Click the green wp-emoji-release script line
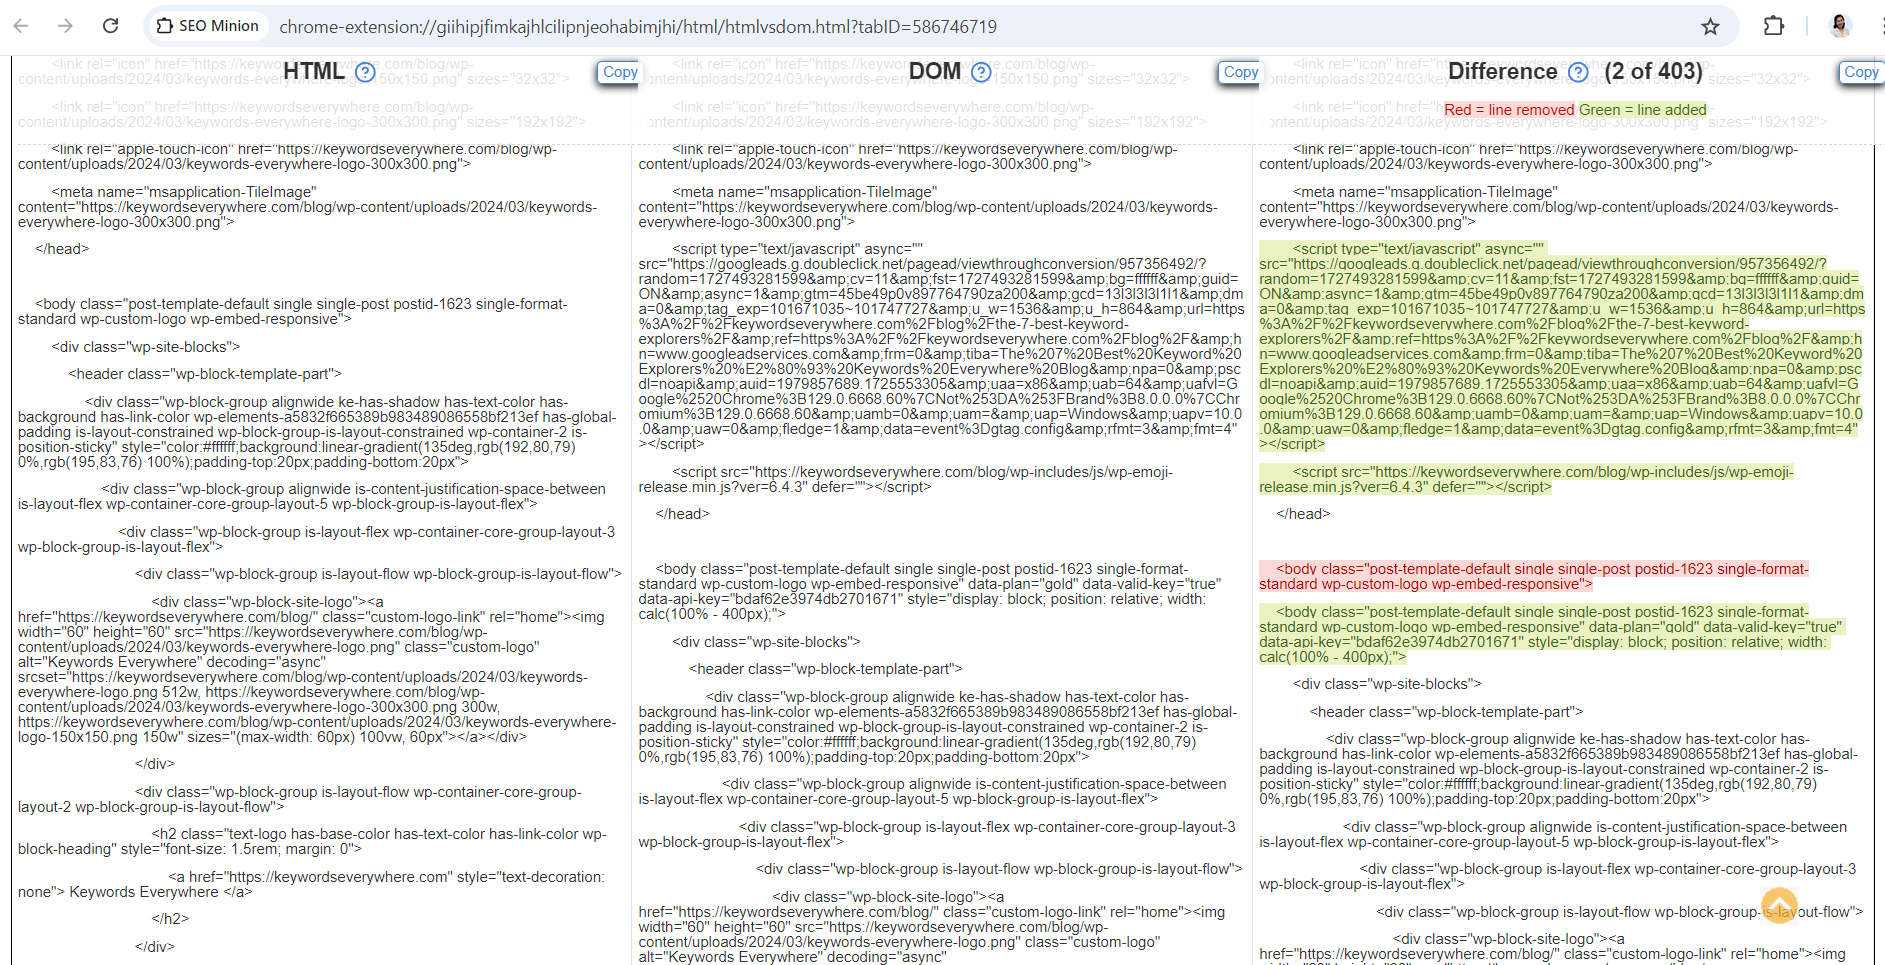The height and width of the screenshot is (965, 1885). click(1526, 479)
